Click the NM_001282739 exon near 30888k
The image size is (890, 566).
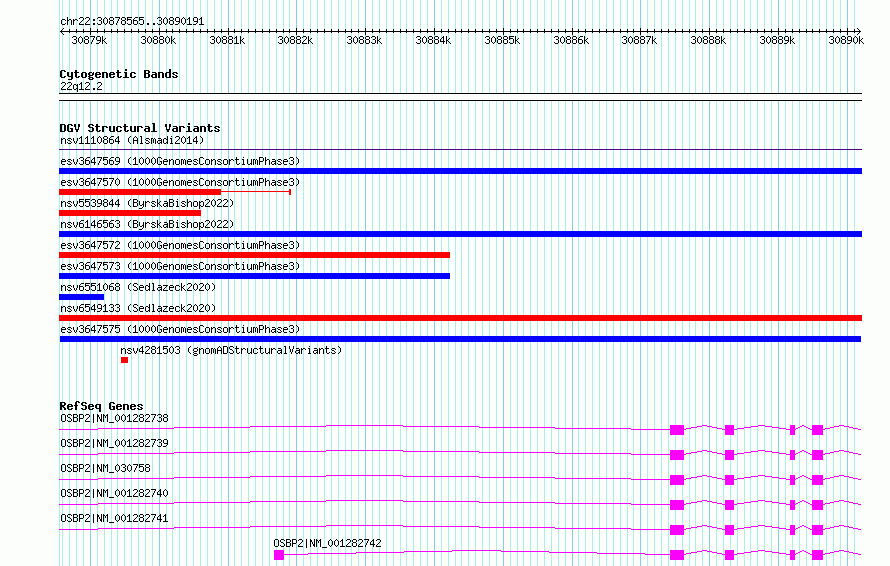(x=729, y=455)
